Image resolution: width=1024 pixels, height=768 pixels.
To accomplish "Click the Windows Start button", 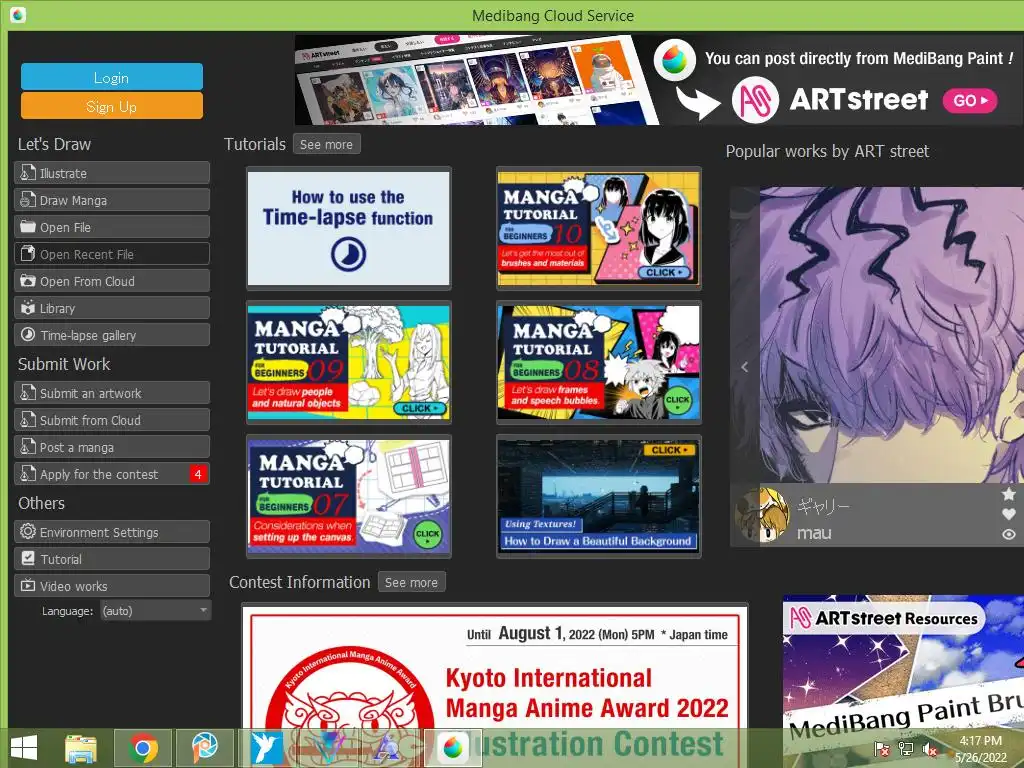I will (24, 748).
